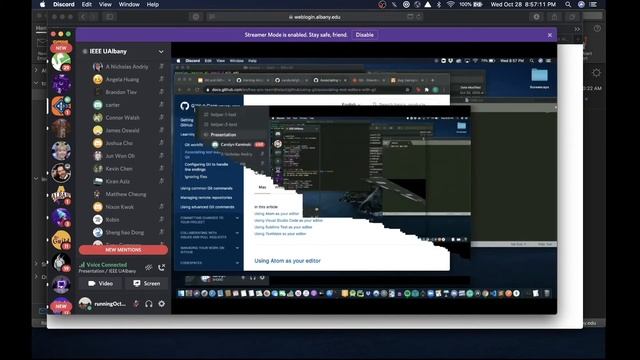Turn on camera with Video button
The image size is (640, 360).
(x=101, y=283)
